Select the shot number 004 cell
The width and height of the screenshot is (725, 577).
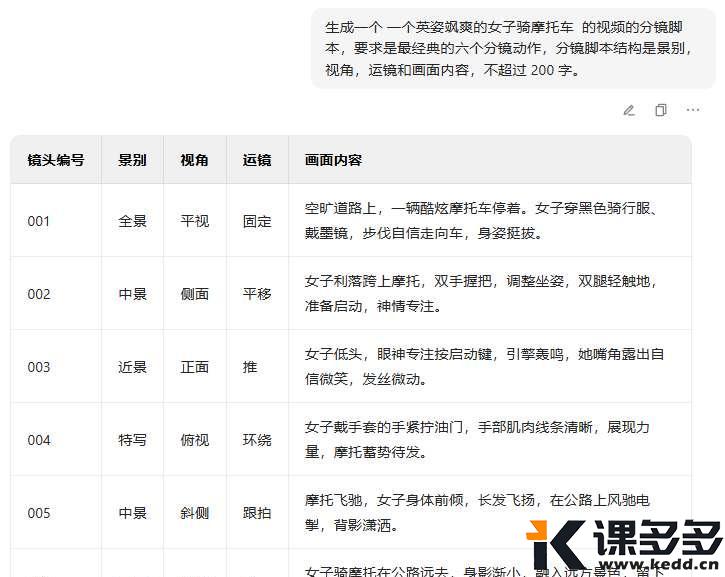coord(39,440)
